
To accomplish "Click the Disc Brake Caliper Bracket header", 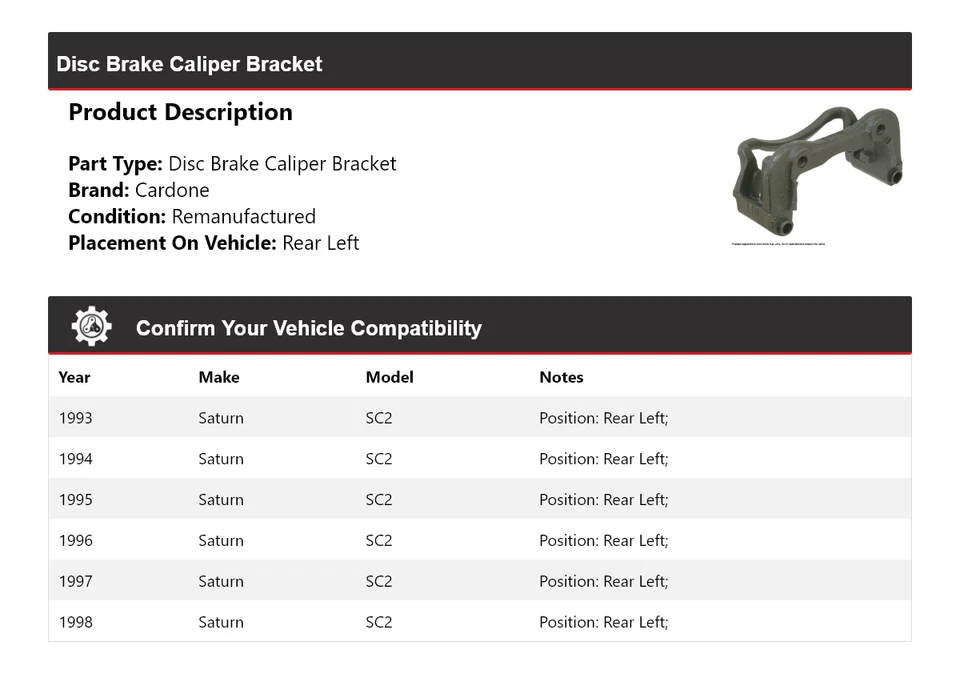I will pyautogui.click(x=190, y=64).
